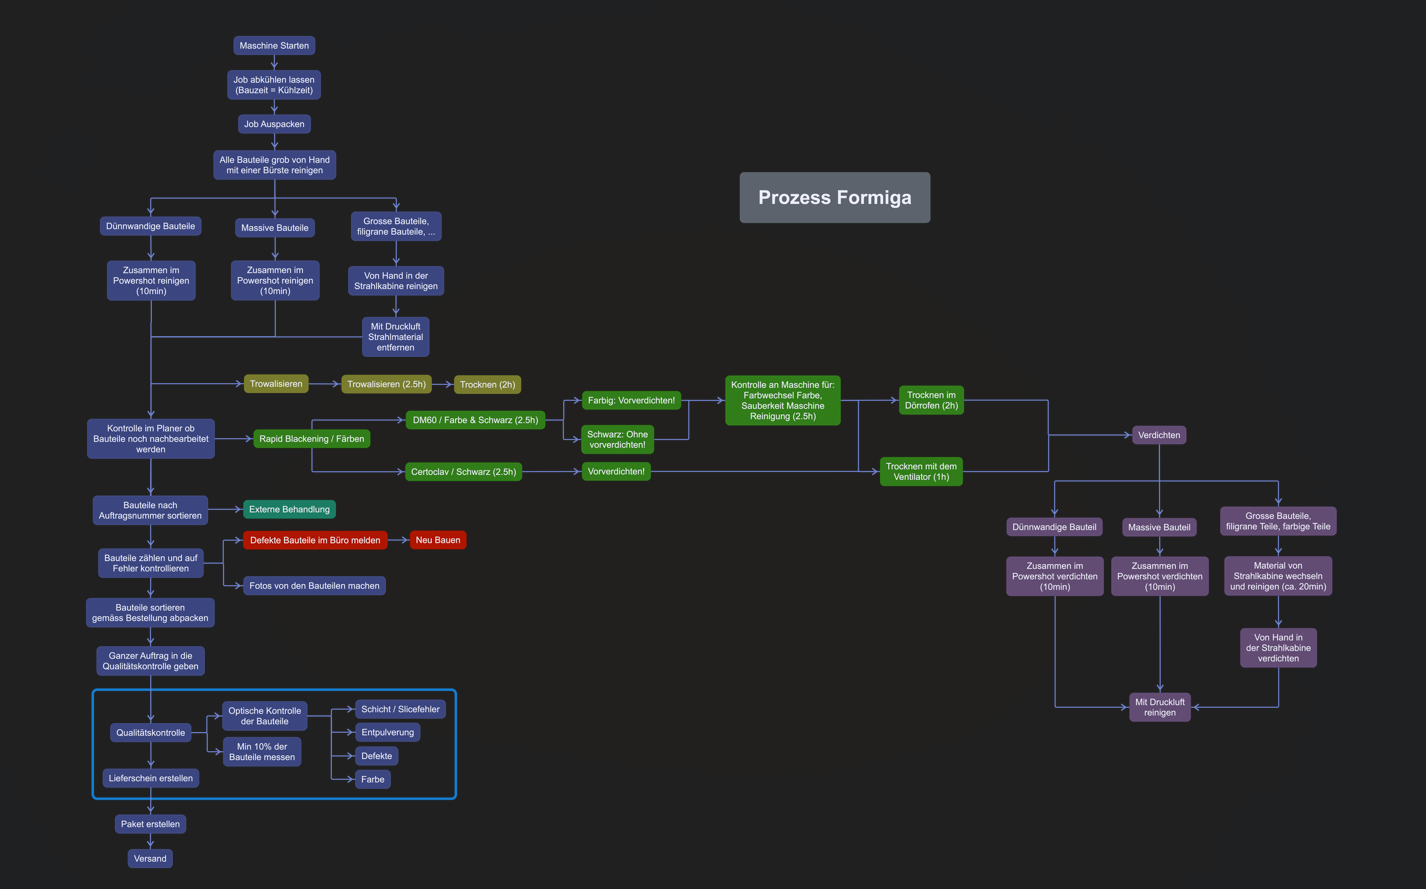The height and width of the screenshot is (889, 1426).
Task: Select 'Optische Kontrolle der Bauteile' node
Action: coord(265,716)
